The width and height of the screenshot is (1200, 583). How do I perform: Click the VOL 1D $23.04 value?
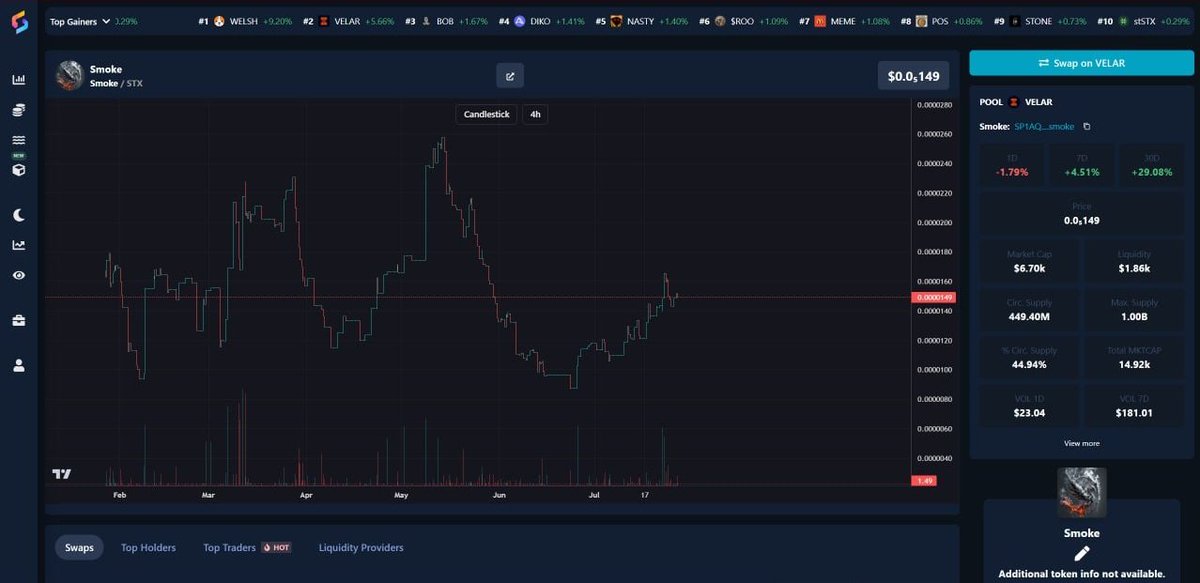(1029, 413)
